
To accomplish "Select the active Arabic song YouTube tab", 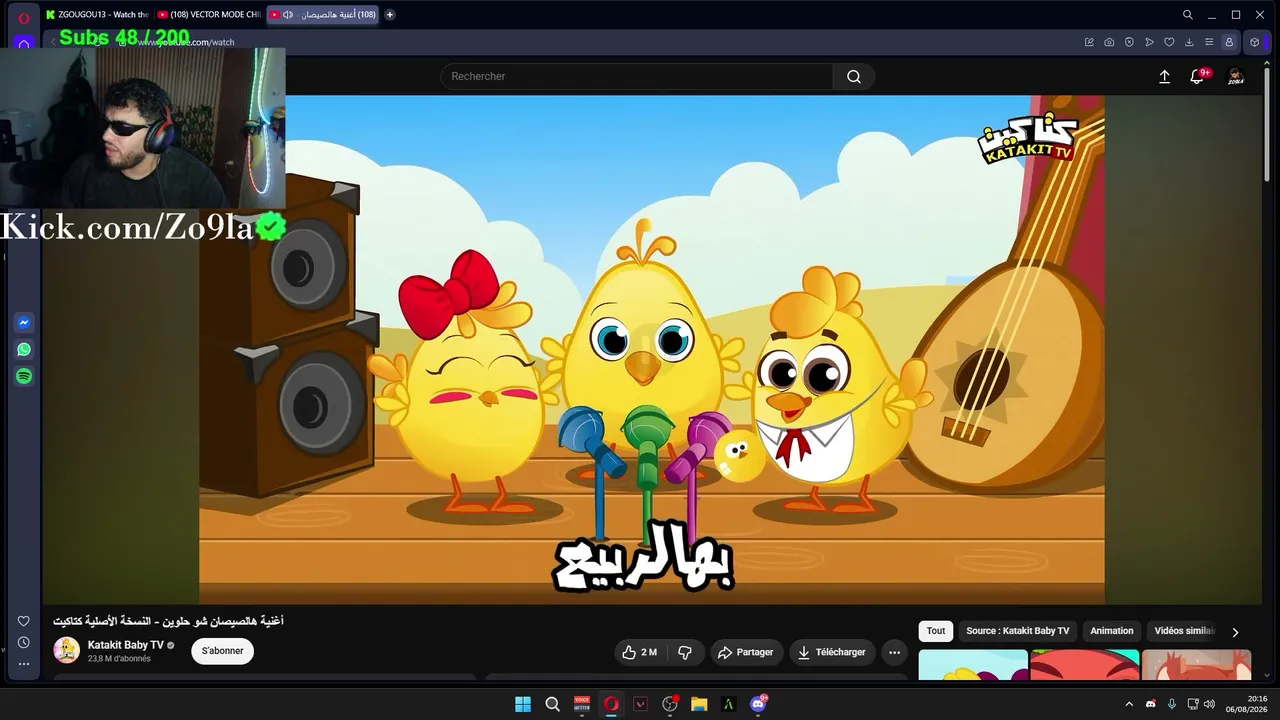I will (323, 15).
